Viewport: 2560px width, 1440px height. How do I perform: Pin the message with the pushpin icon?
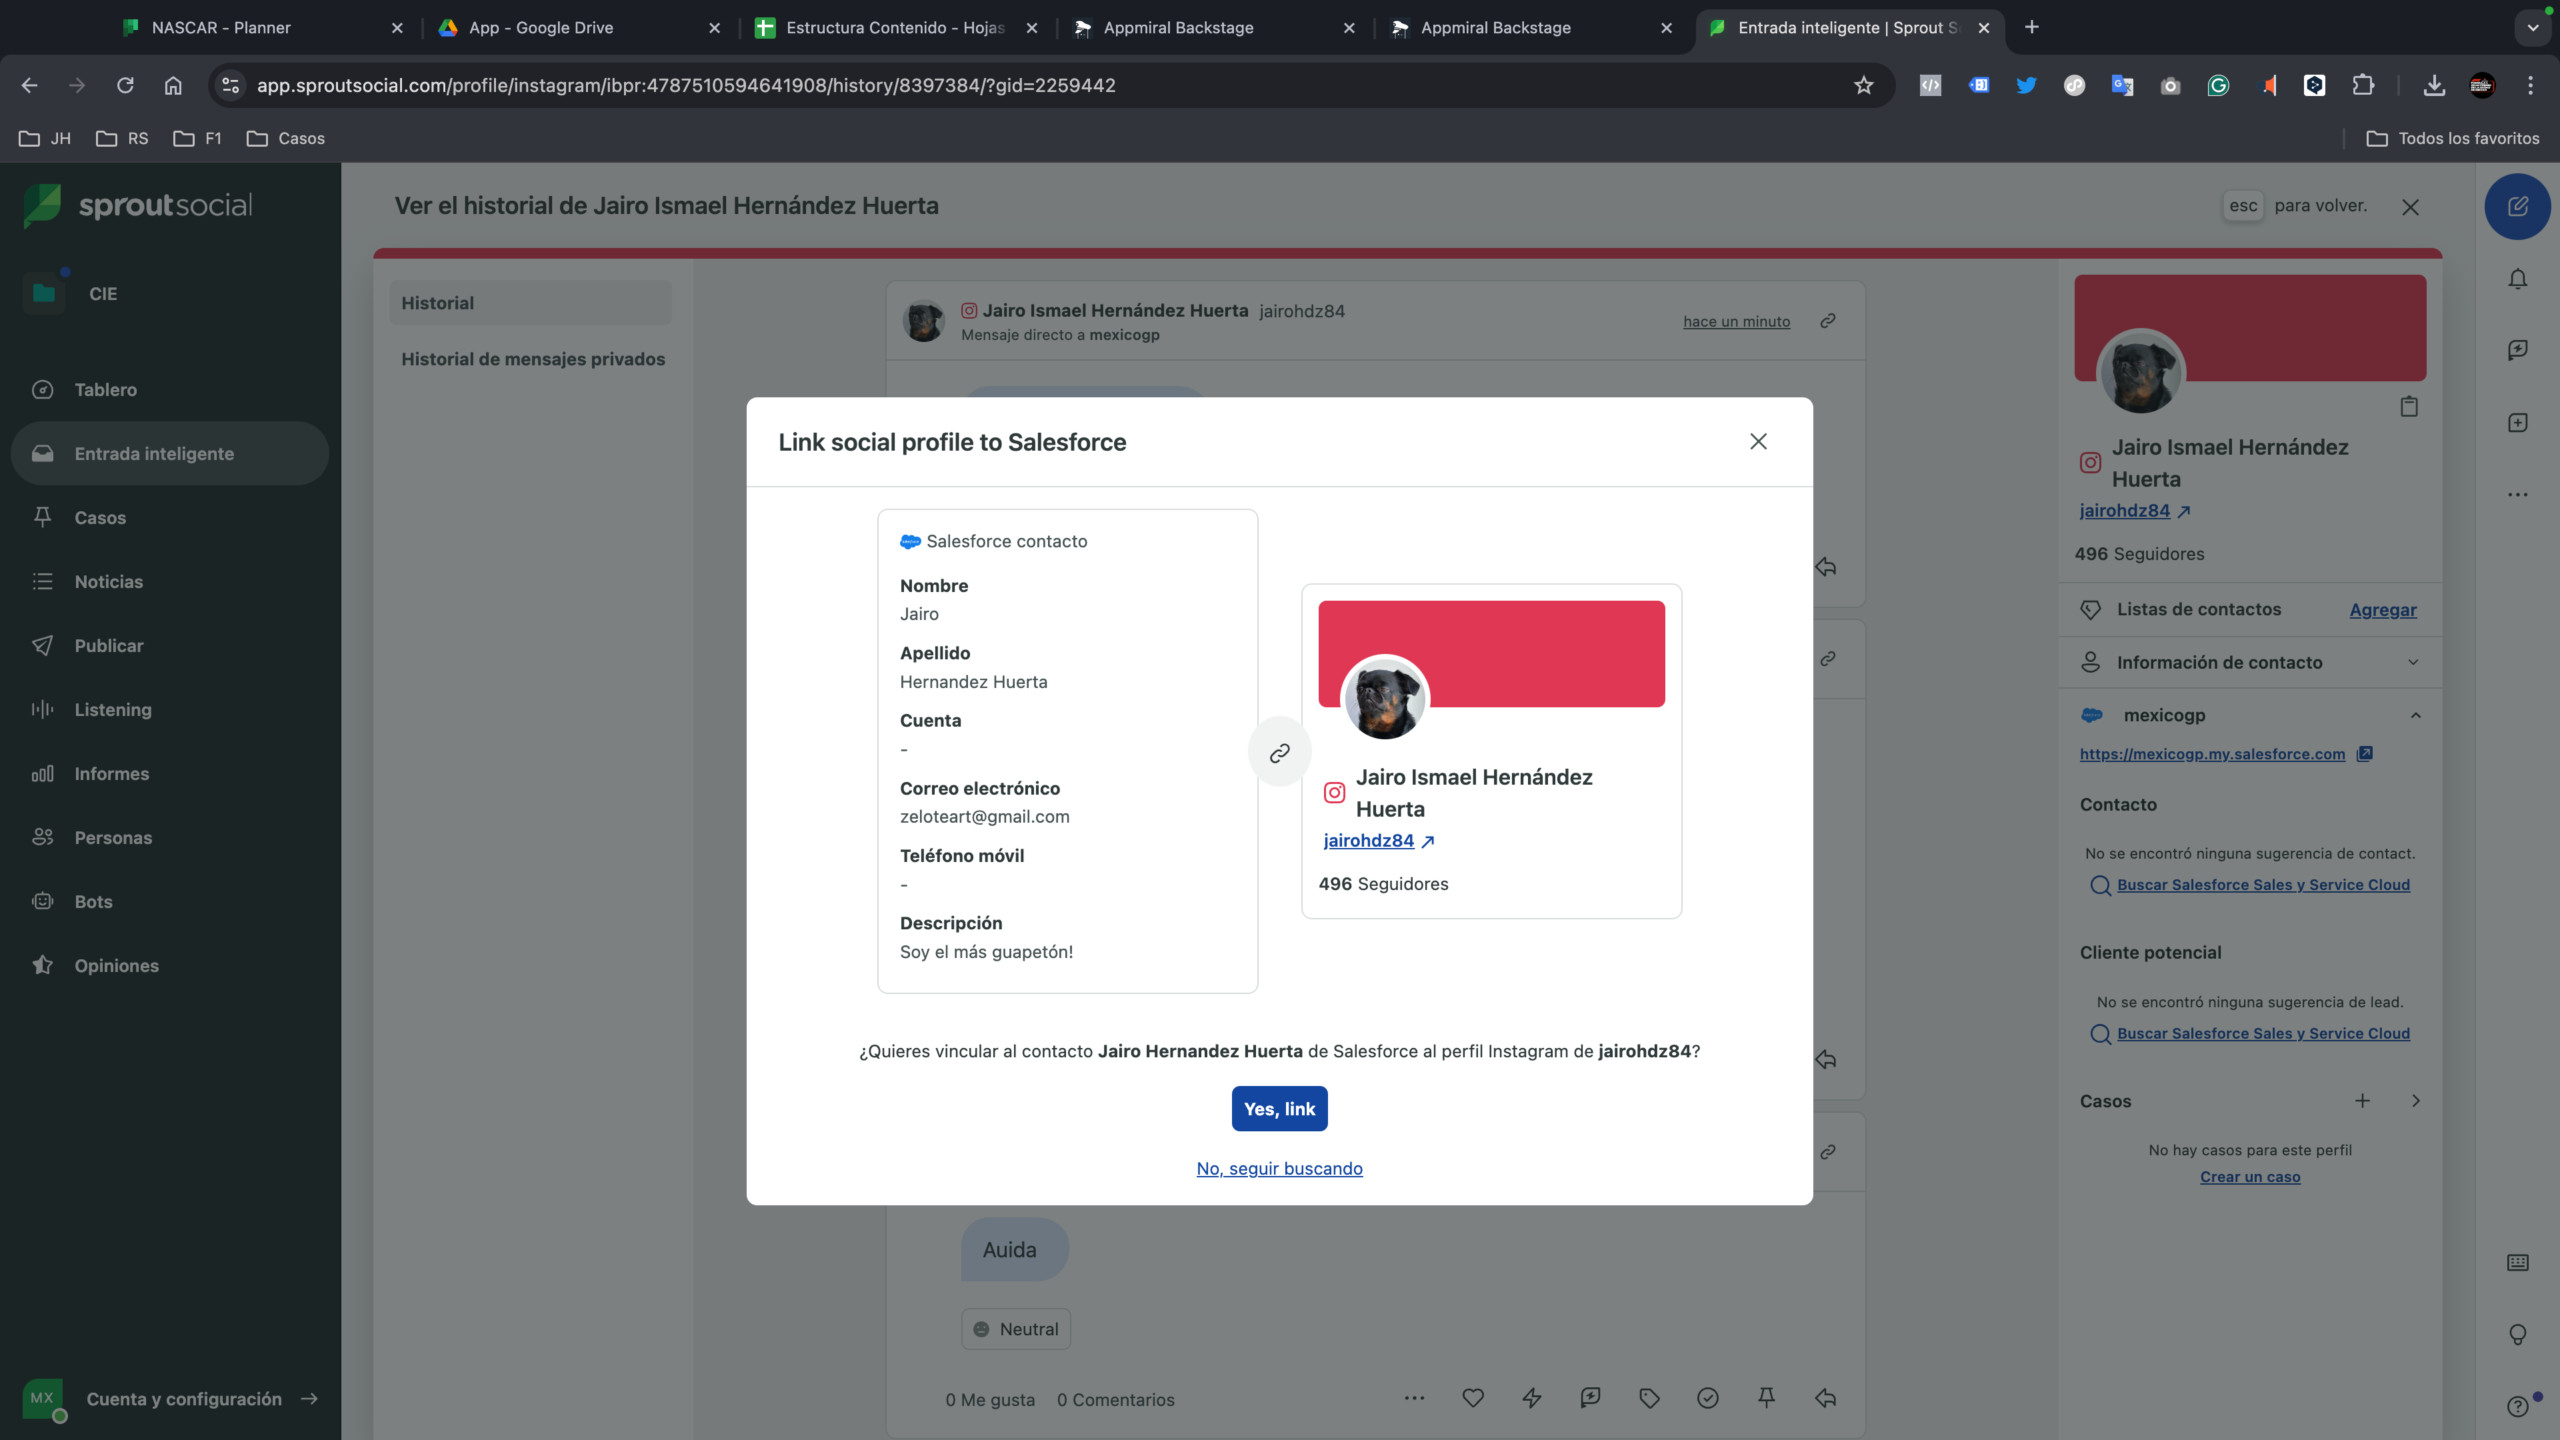pyautogui.click(x=1766, y=1398)
